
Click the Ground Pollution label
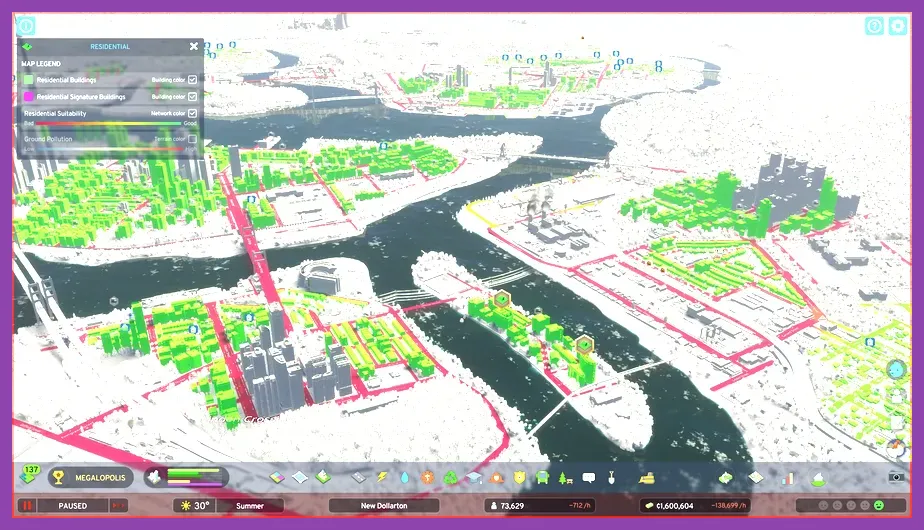pos(48,139)
